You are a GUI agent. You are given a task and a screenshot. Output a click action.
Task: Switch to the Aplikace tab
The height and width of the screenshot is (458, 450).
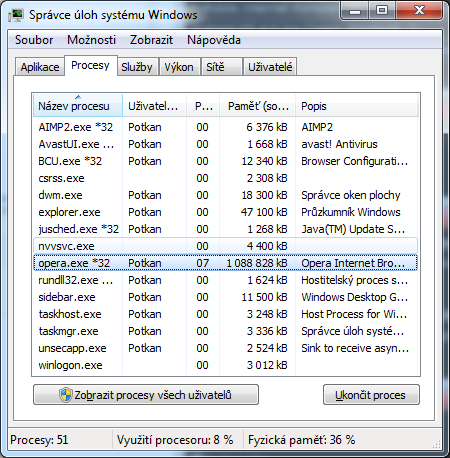click(40, 67)
